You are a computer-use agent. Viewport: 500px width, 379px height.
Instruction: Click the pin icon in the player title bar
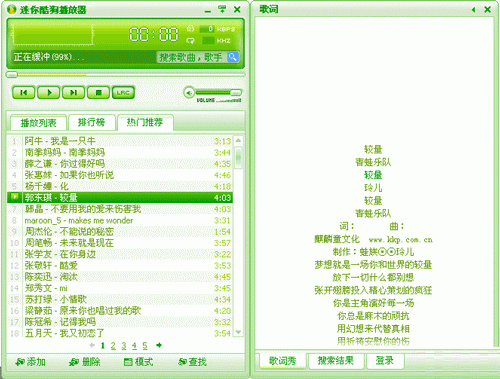tap(222, 9)
